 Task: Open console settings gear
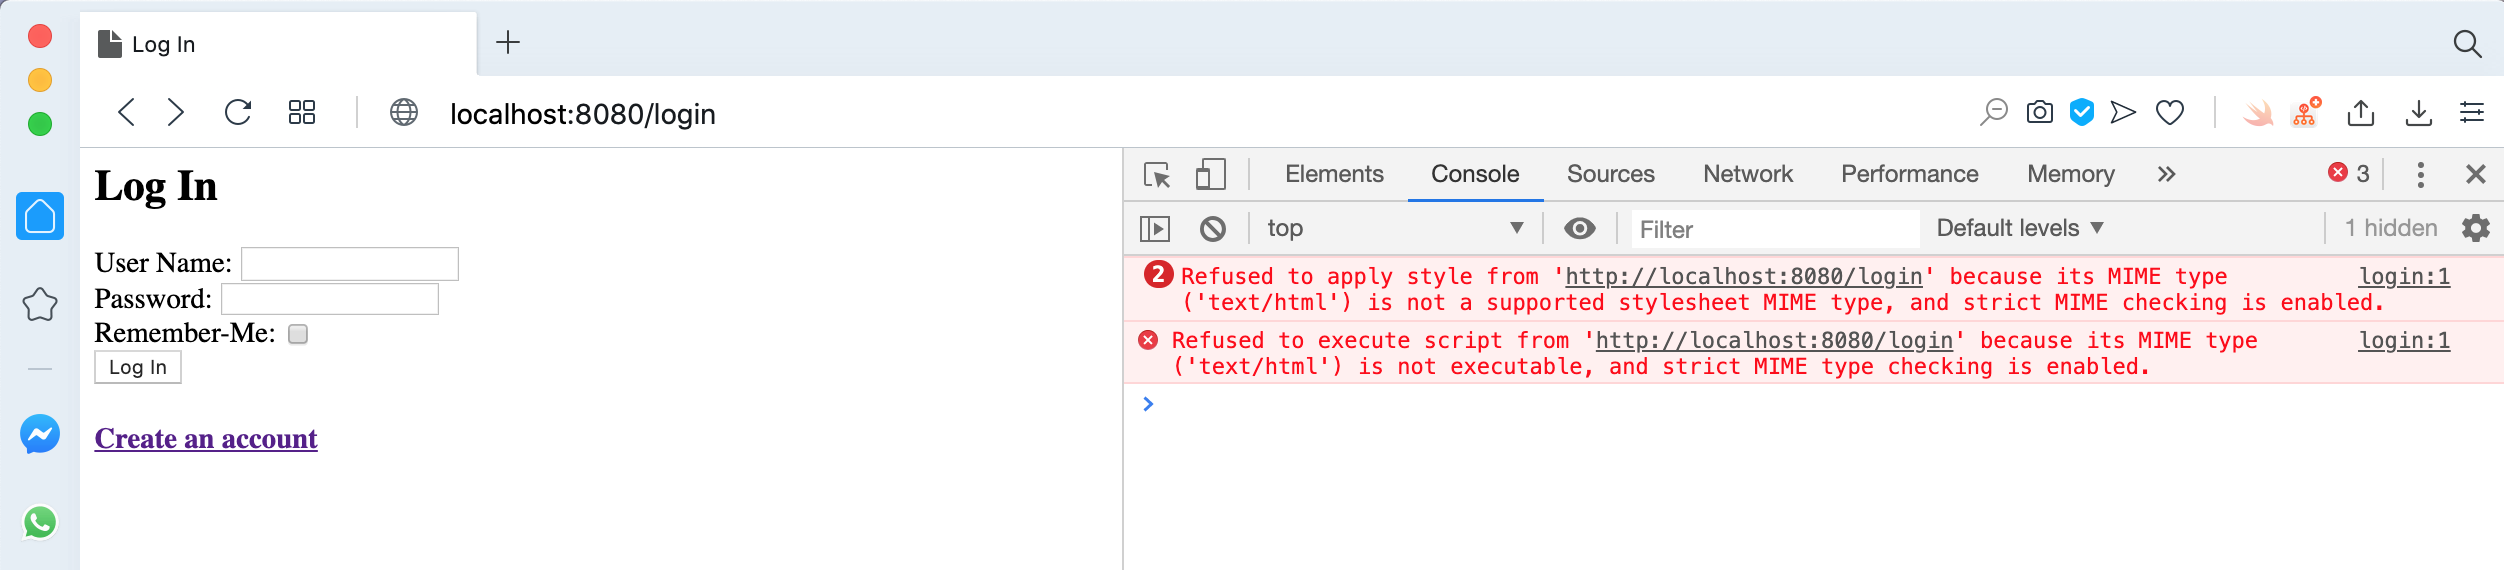click(2476, 228)
